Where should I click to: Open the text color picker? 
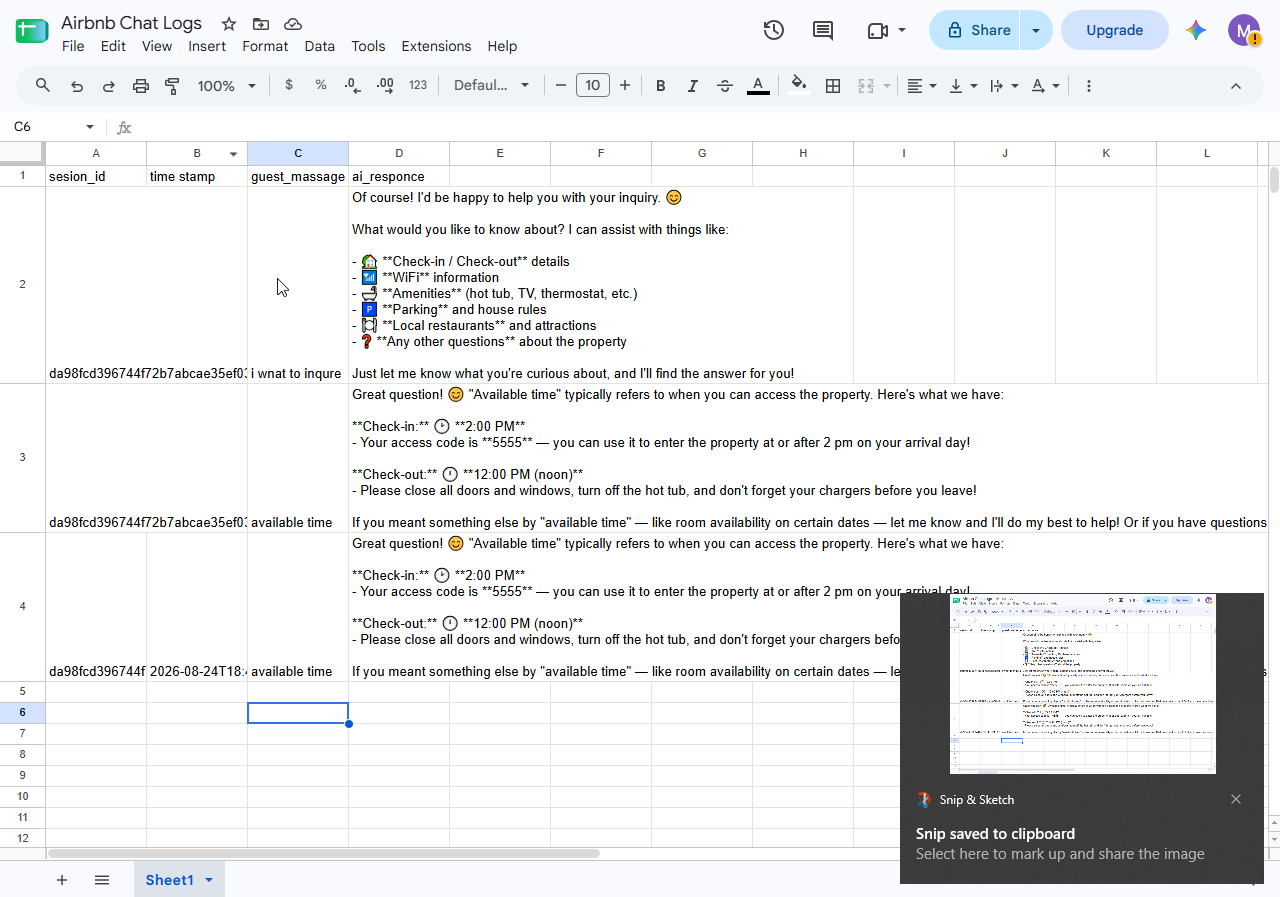(758, 86)
